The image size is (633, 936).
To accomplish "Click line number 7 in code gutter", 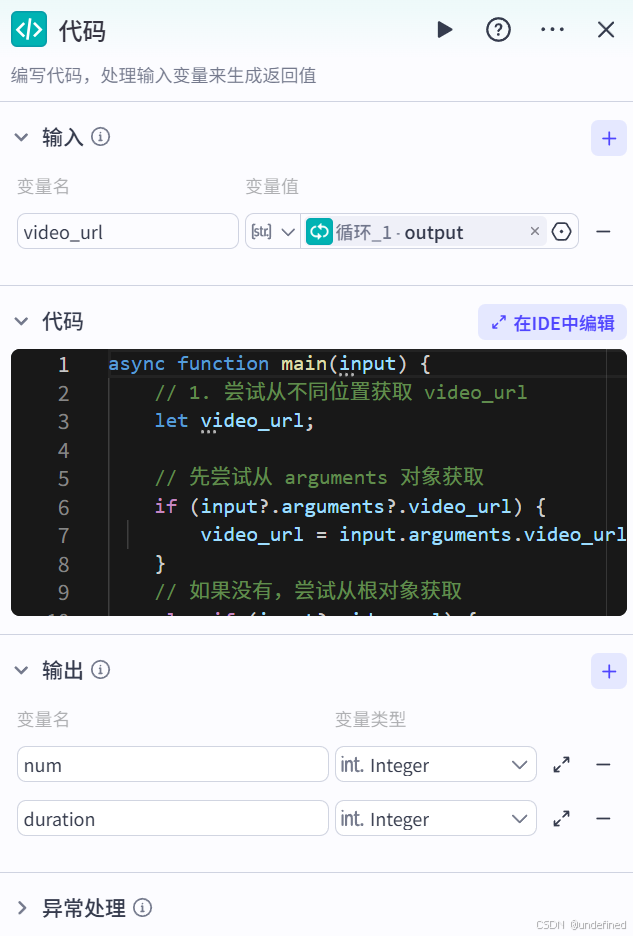I will 63,535.
